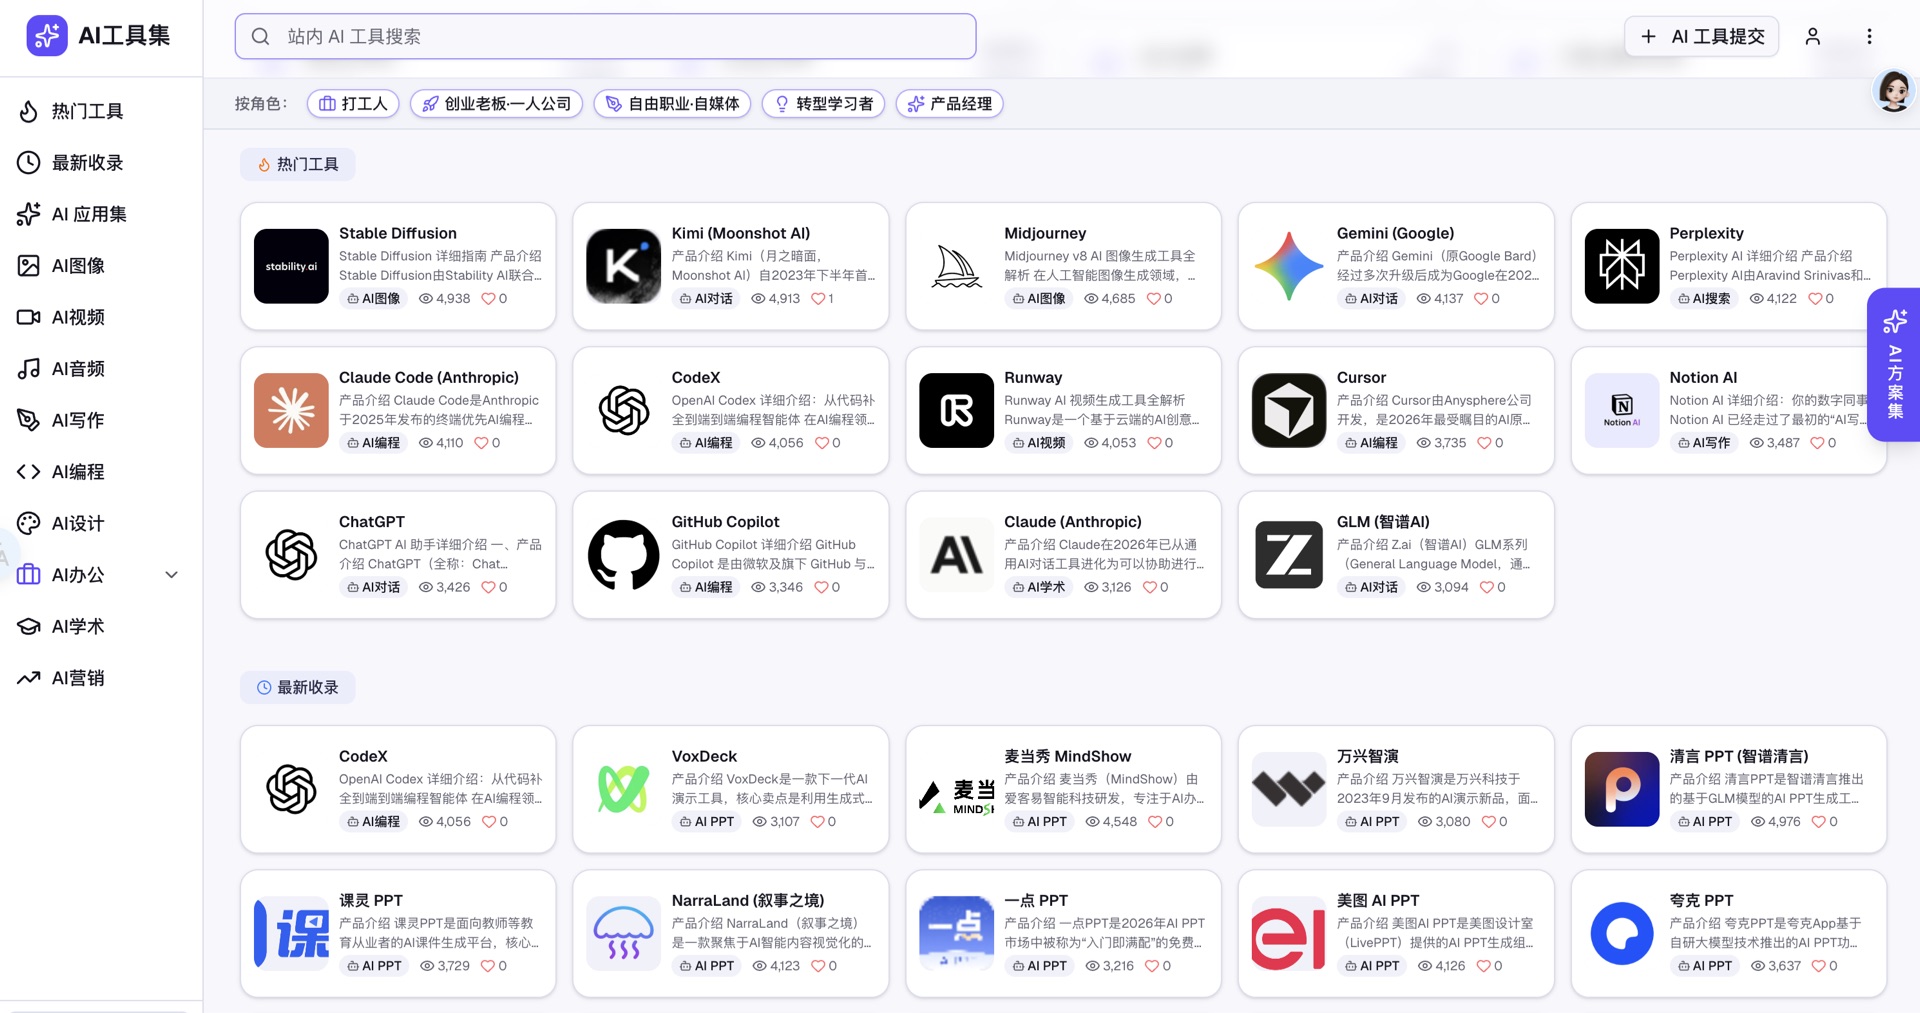Click the Claude (Anthropic) A\ logo

click(x=956, y=554)
